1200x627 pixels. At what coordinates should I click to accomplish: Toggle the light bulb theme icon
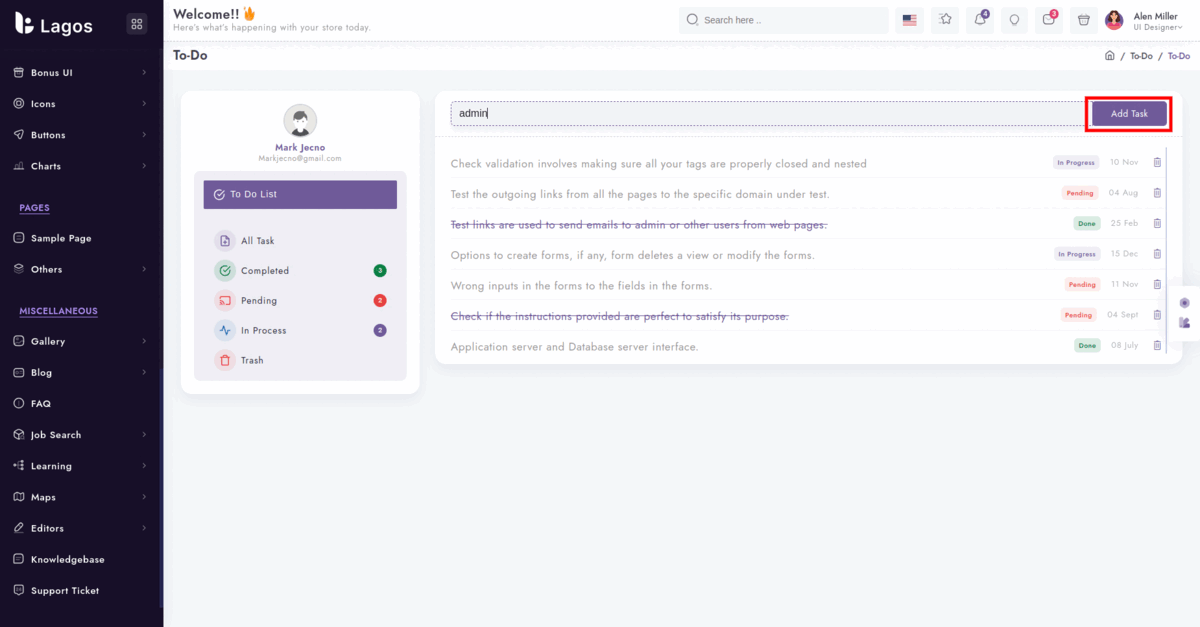tap(1014, 20)
